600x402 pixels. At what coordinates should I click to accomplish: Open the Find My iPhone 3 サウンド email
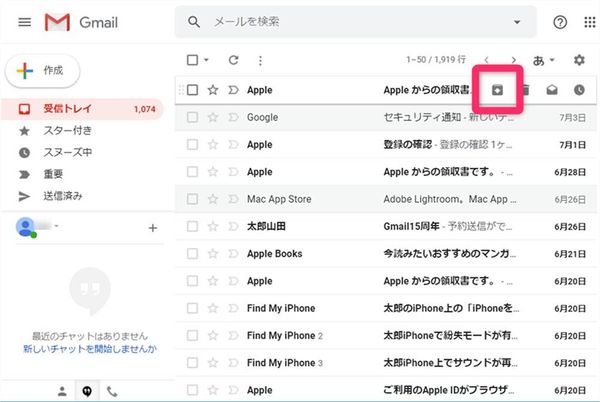pyautogui.click(x=386, y=362)
